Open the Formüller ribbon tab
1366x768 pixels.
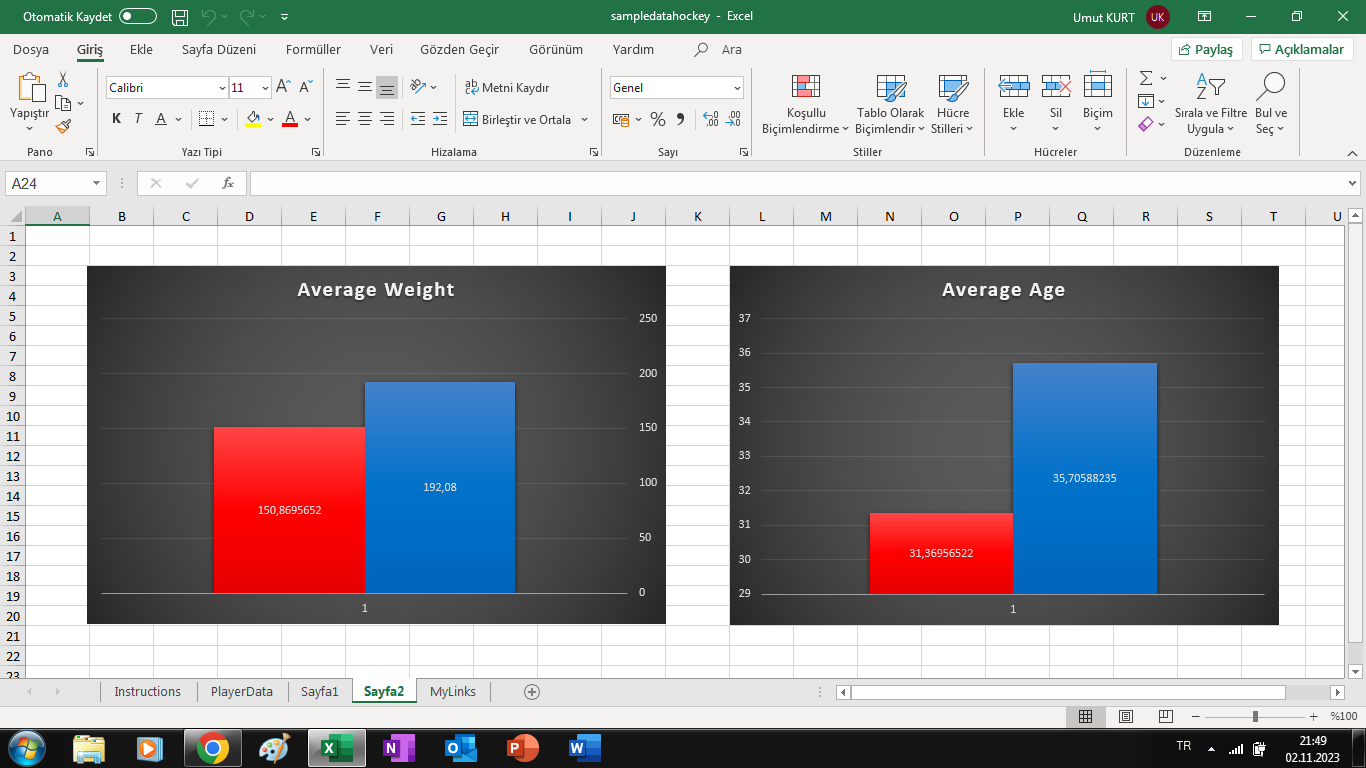(313, 49)
